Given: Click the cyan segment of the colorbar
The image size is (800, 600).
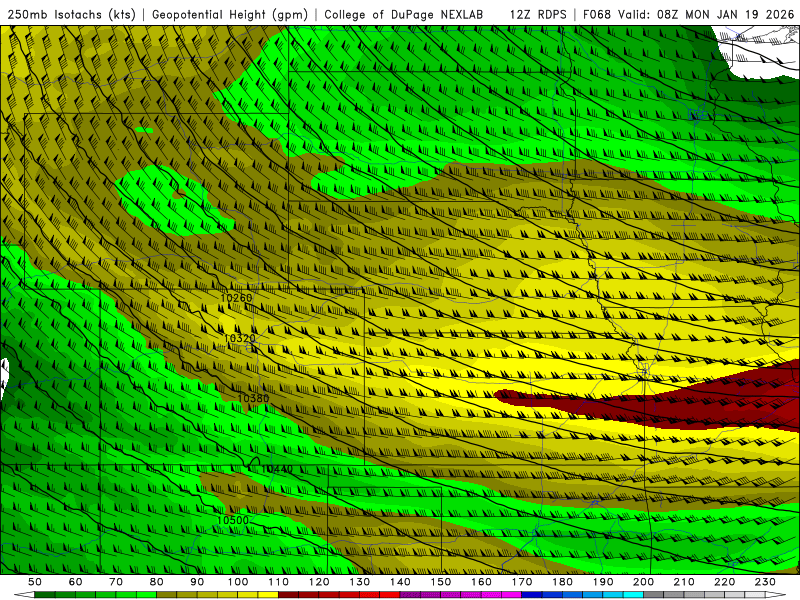Looking at the screenshot, I should pos(633,595).
